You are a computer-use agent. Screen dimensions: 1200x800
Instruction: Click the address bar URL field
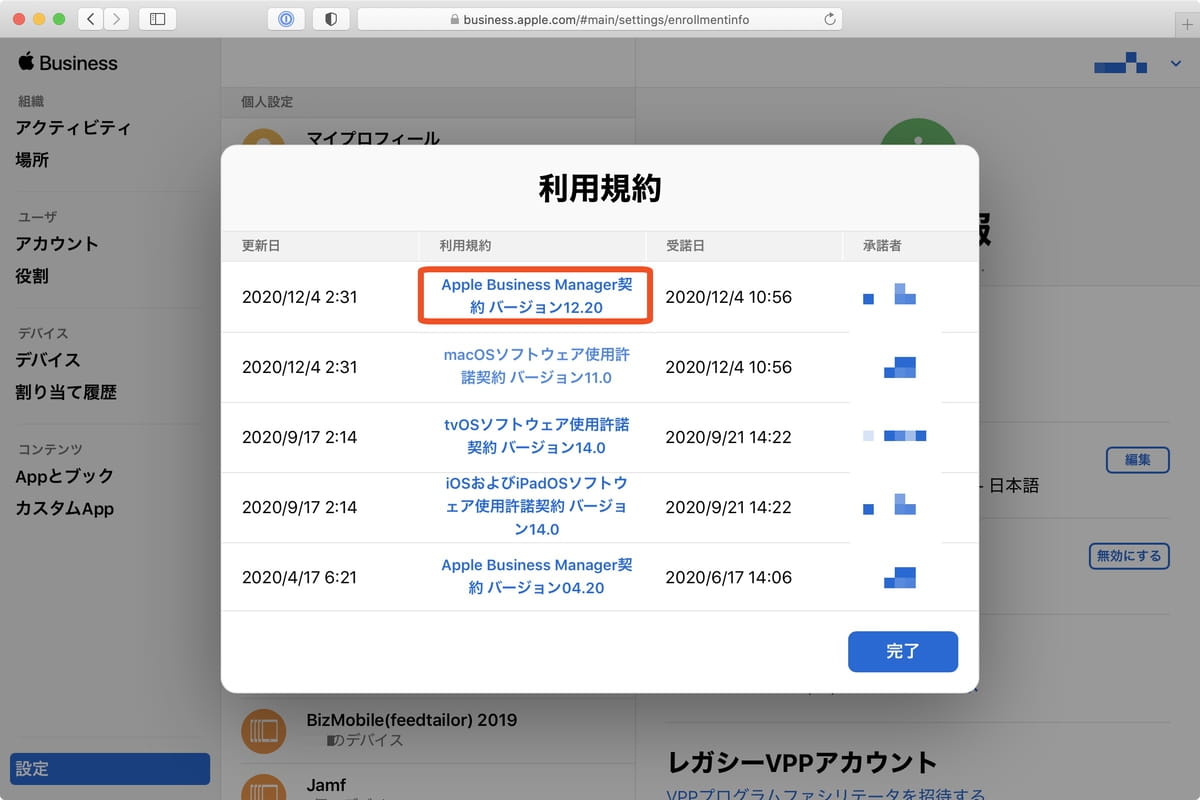pos(599,19)
